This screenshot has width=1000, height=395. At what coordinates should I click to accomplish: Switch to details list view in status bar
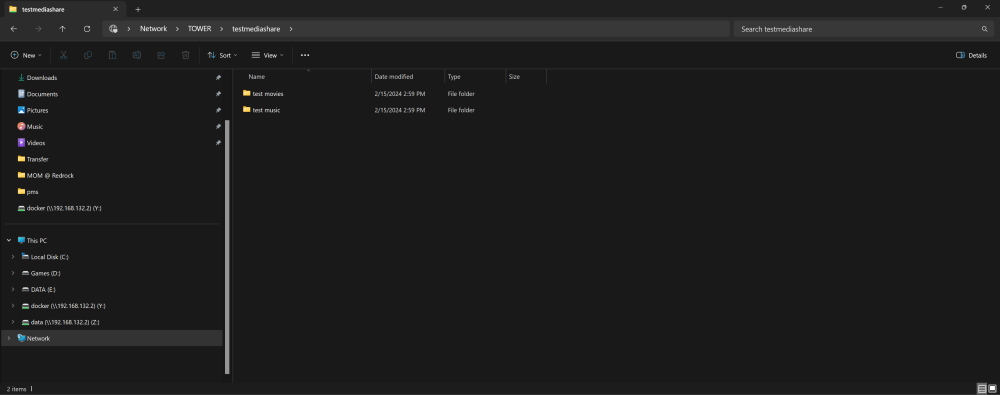pos(982,389)
